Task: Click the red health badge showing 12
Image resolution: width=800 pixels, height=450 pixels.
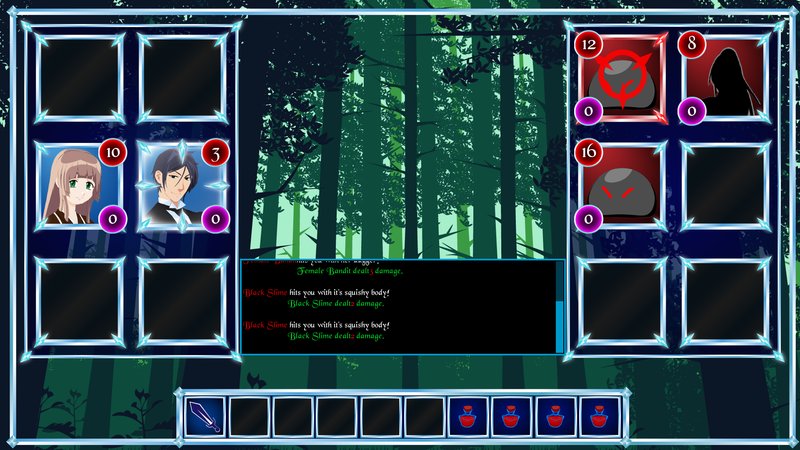Action: [x=589, y=44]
